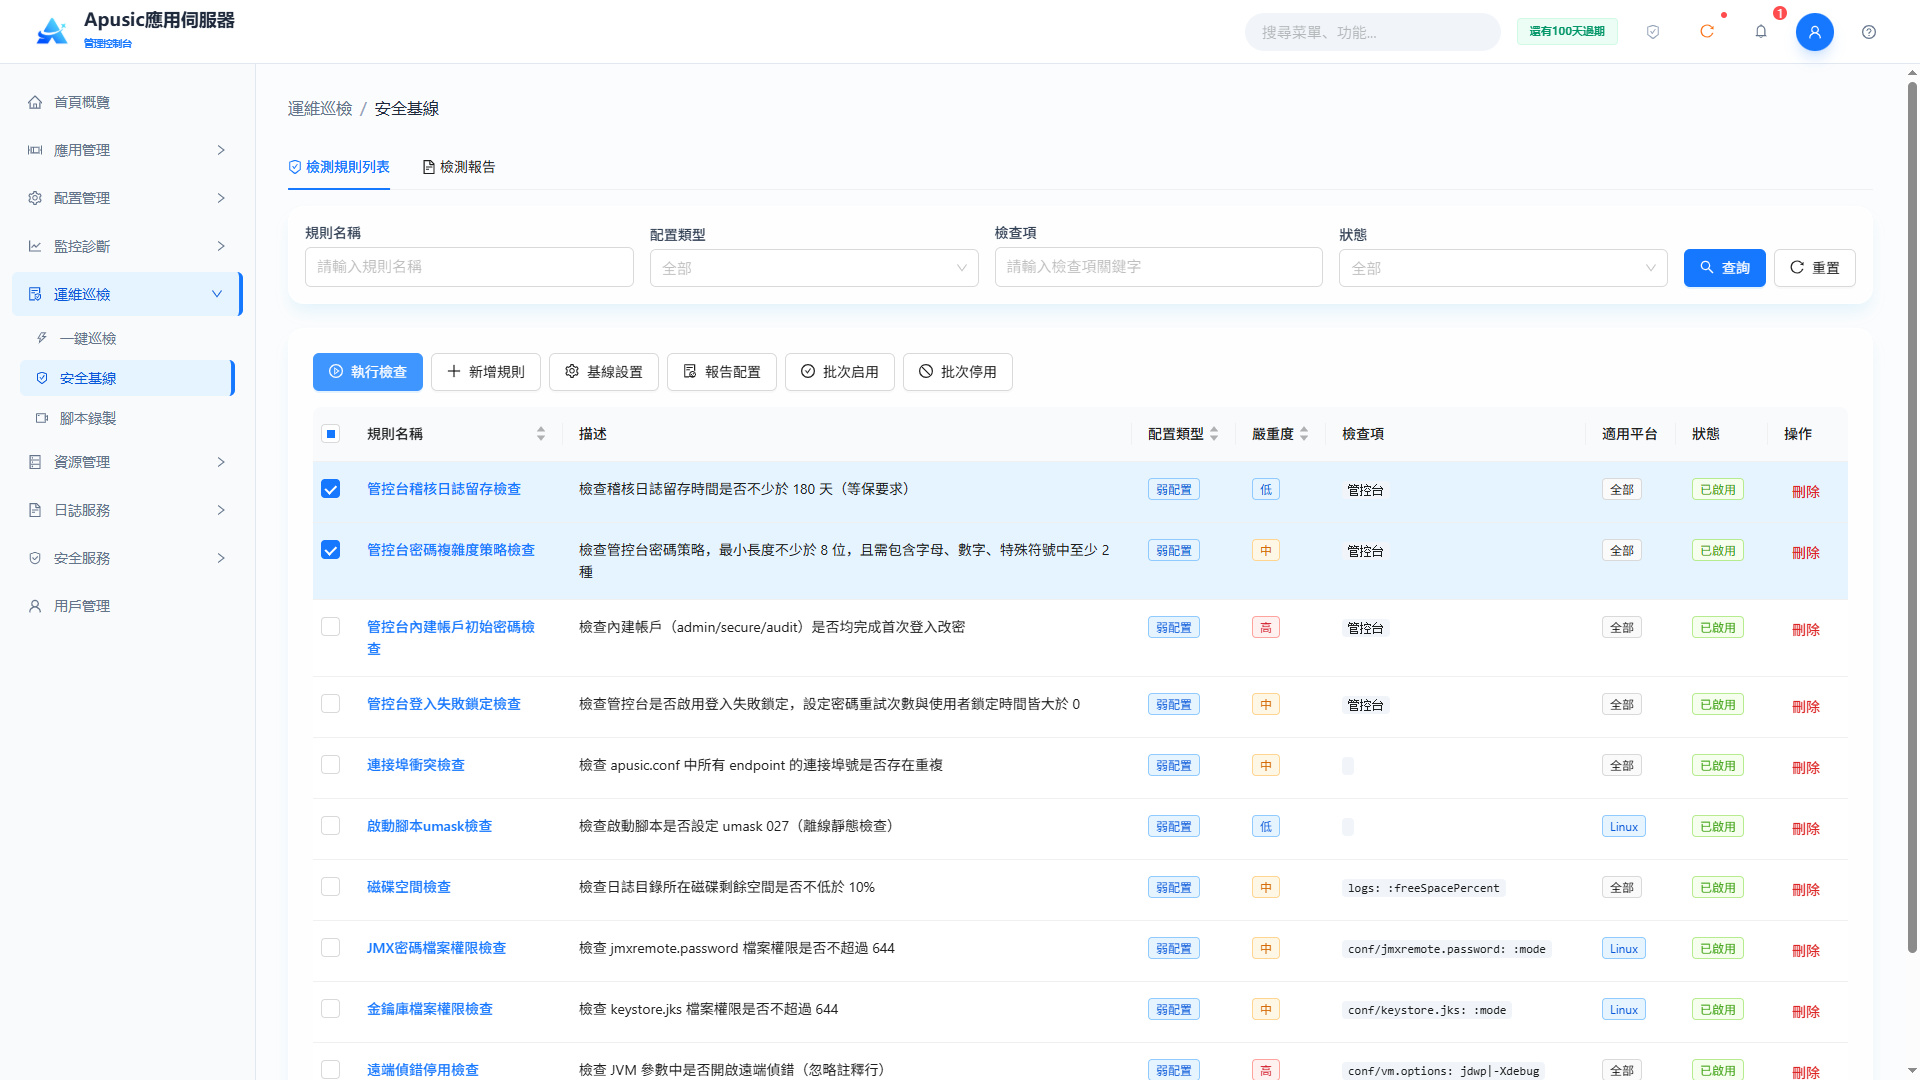Uncheck the 管控台密碼複雜度策略檢查 row checkbox
This screenshot has height=1080, width=1920.
point(331,550)
